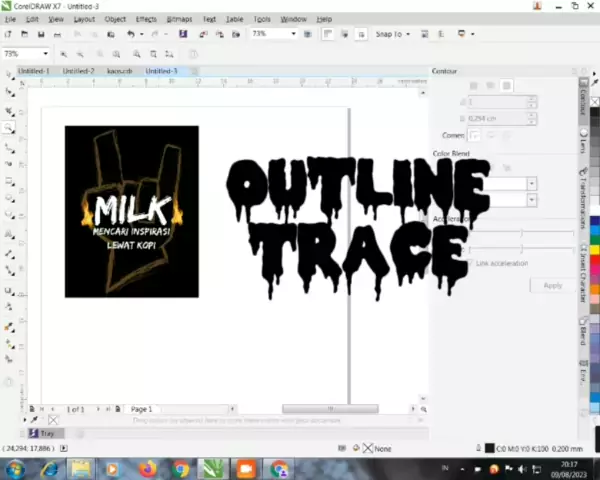Click the Chrome icon in taskbar
600x480 pixels.
(x=180, y=467)
